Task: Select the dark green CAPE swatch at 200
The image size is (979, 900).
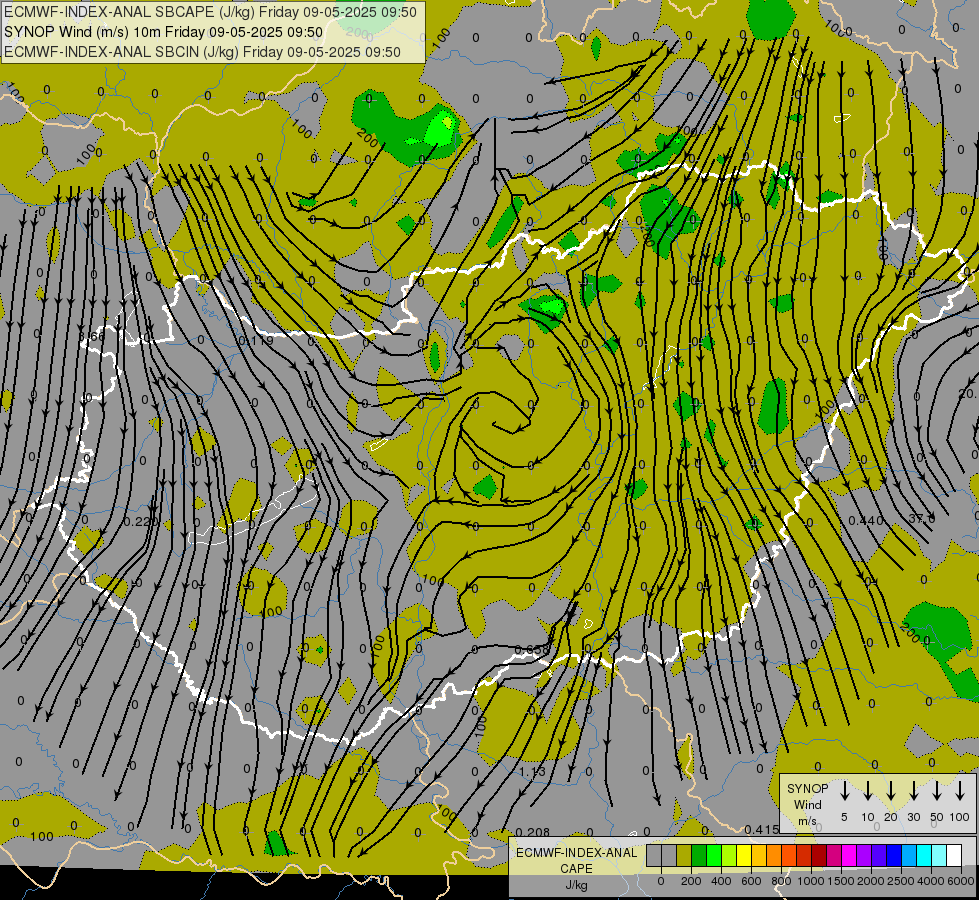Action: tap(699, 856)
